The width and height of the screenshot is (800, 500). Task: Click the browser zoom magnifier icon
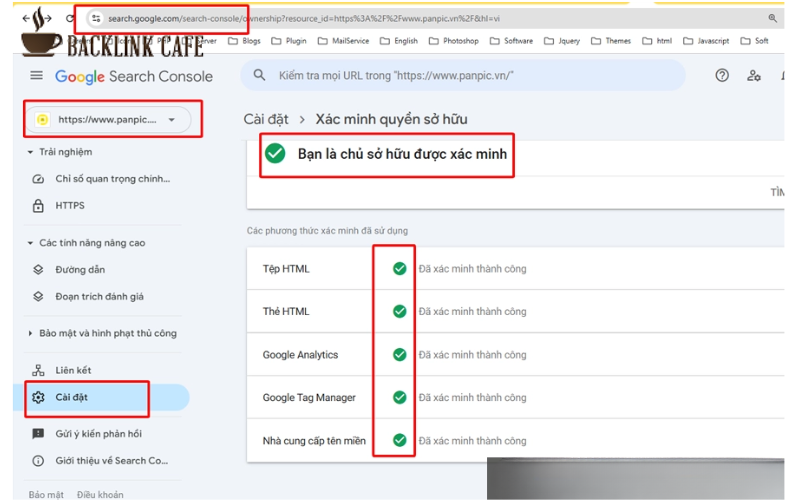click(x=772, y=18)
